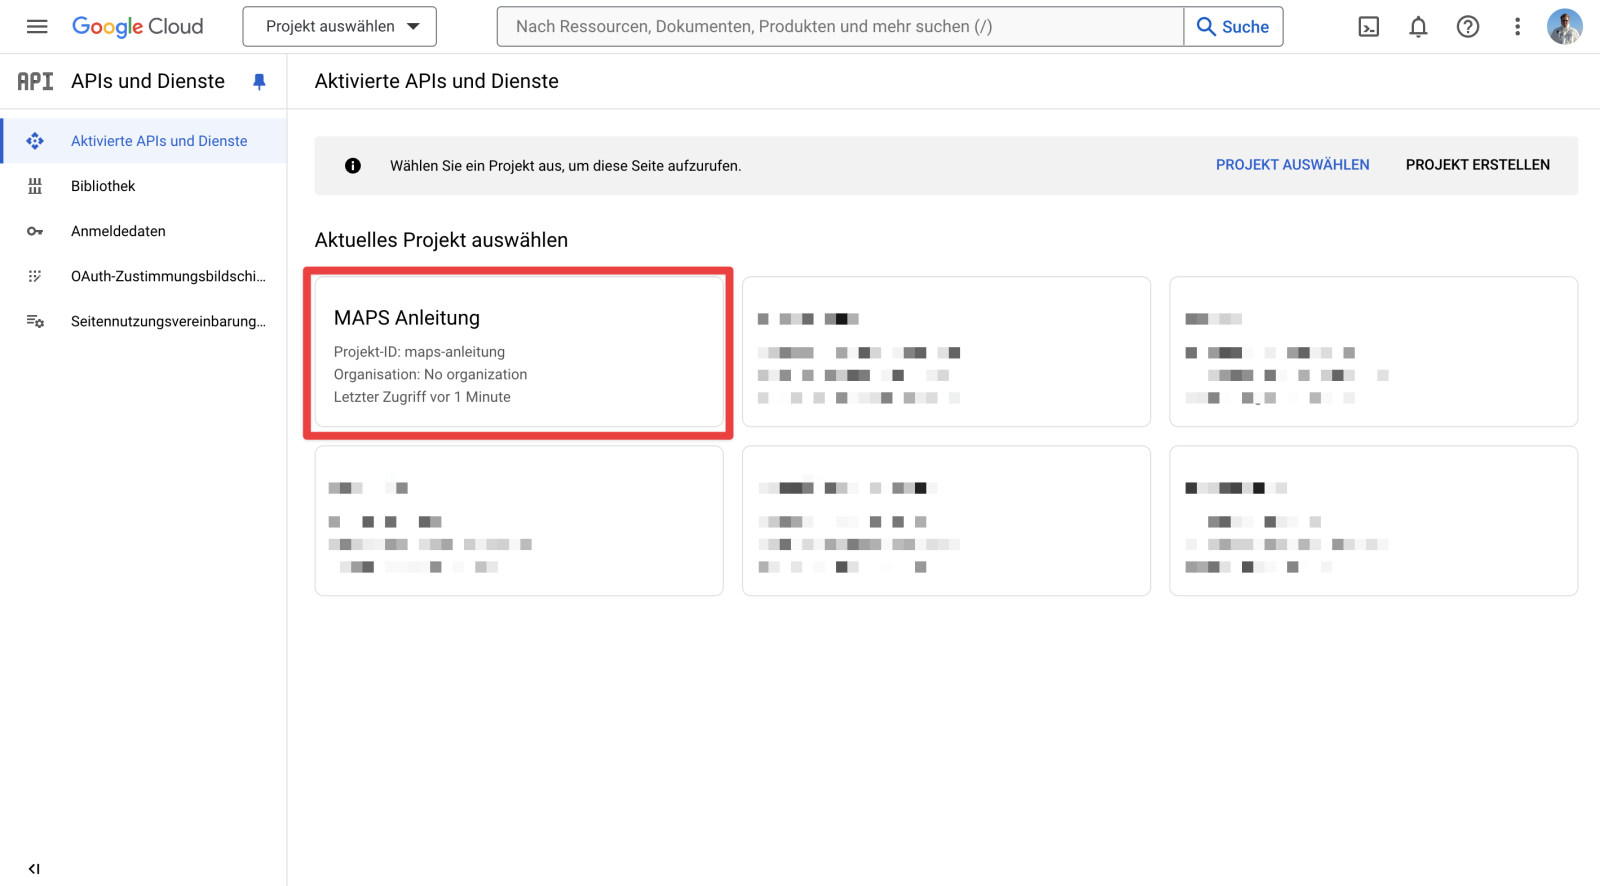Click the Bibliothek grid icon
Screen dimensions: 1600x886
click(35, 186)
